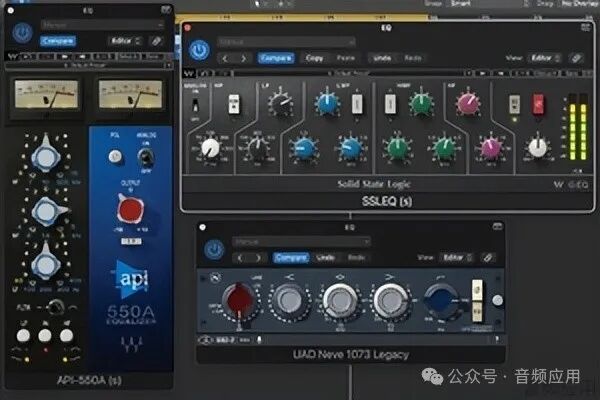The image size is (600, 400).
Task: Toggle the SSLEQ analog on/off switch
Action: click(196, 105)
